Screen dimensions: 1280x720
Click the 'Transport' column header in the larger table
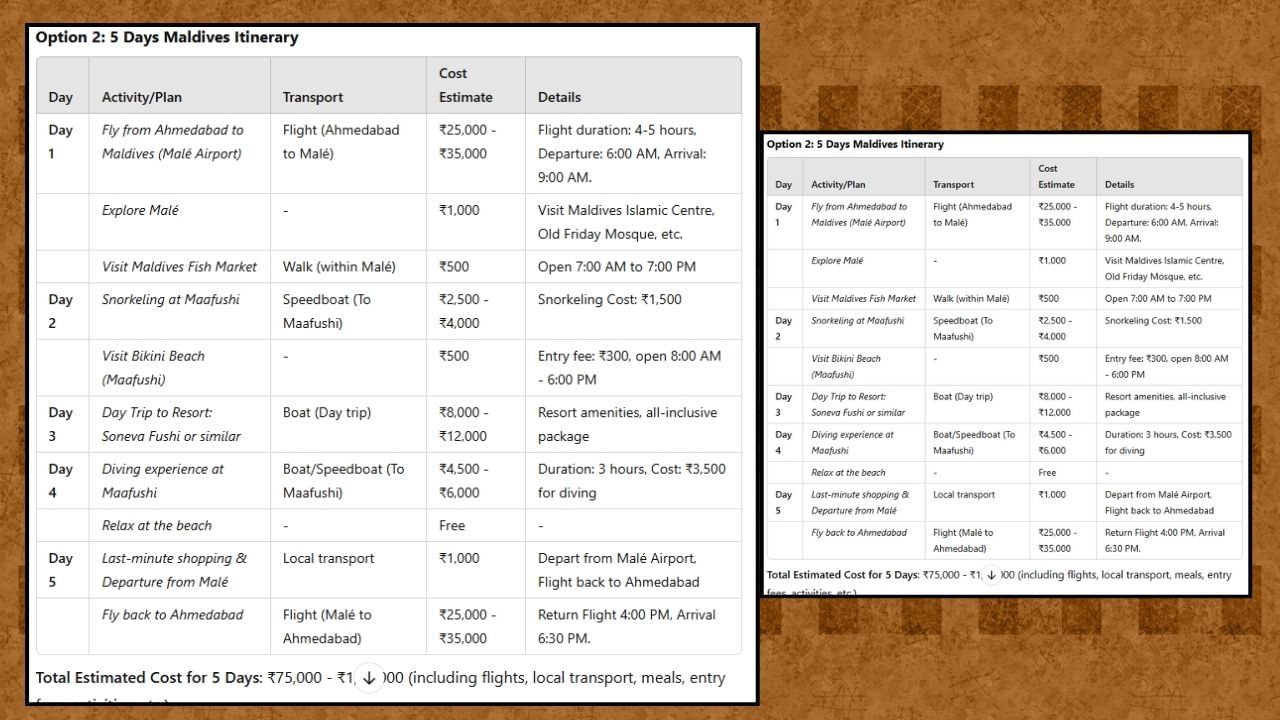click(x=313, y=97)
